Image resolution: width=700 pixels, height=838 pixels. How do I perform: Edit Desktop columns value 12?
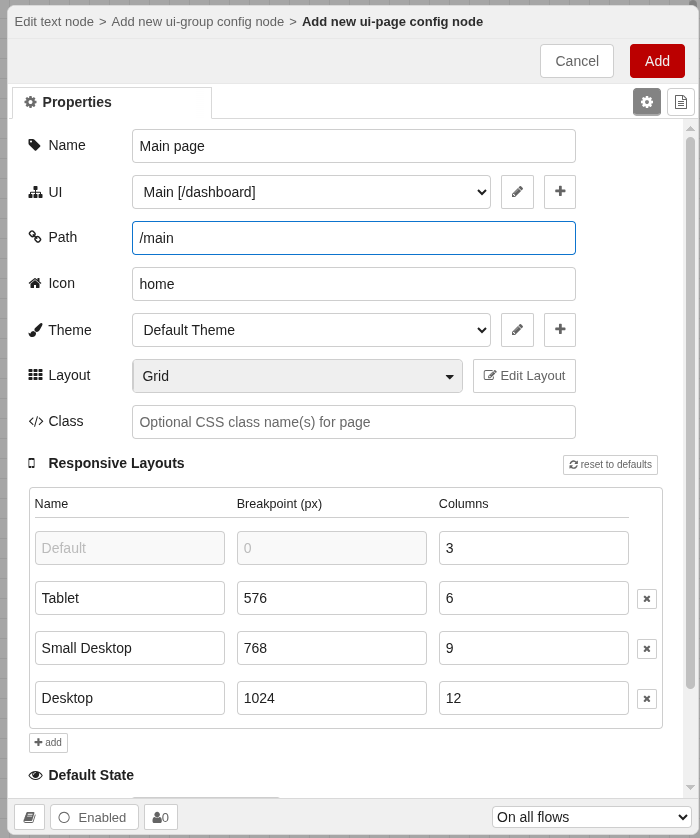(x=533, y=698)
